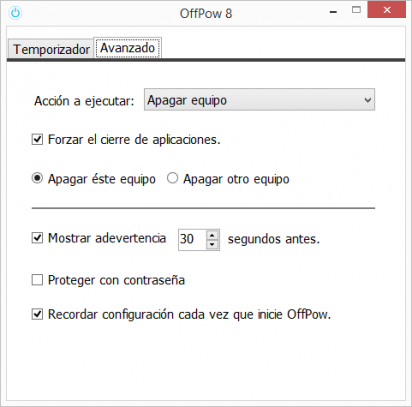This screenshot has height=407, width=412.
Task: Click the Acción a ejecutar label
Action: click(x=84, y=101)
